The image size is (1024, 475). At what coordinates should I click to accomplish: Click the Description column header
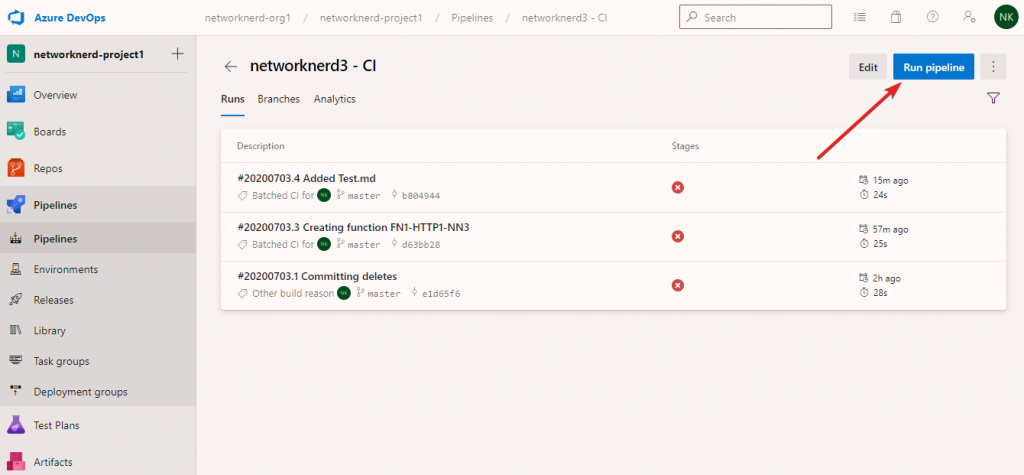261,146
